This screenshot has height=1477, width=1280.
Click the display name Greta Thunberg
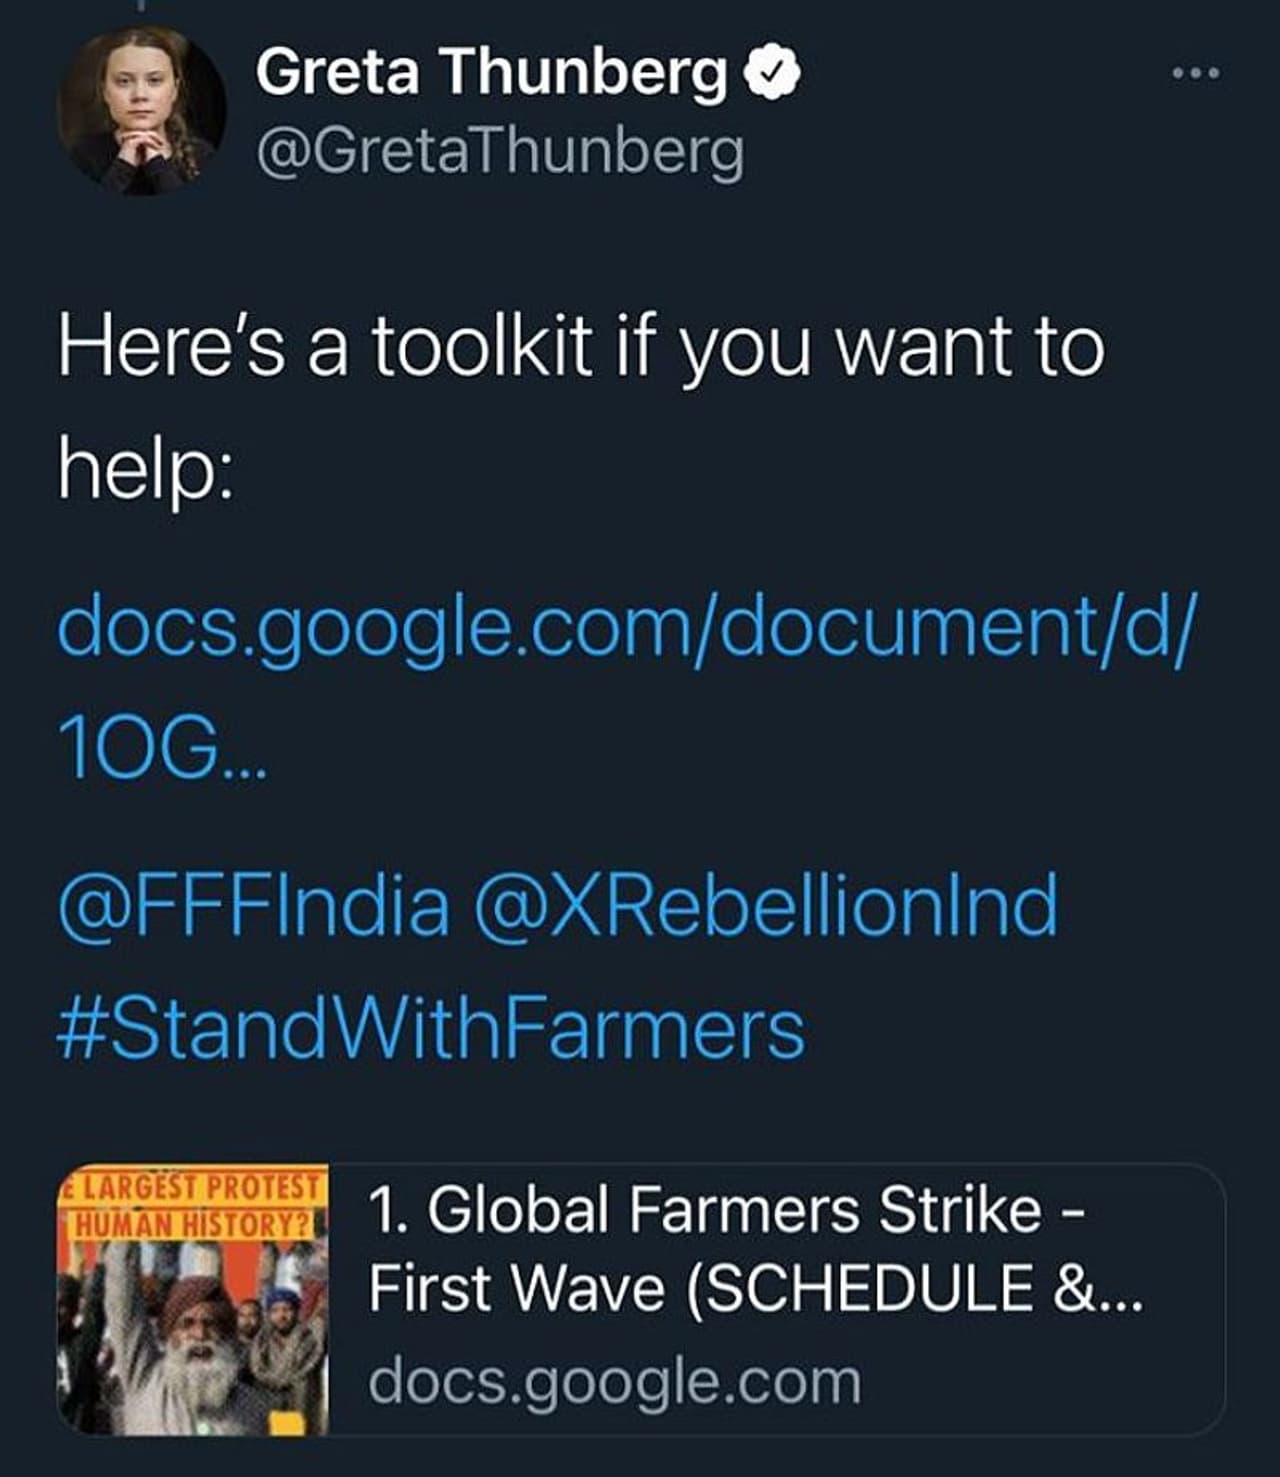(x=492, y=71)
